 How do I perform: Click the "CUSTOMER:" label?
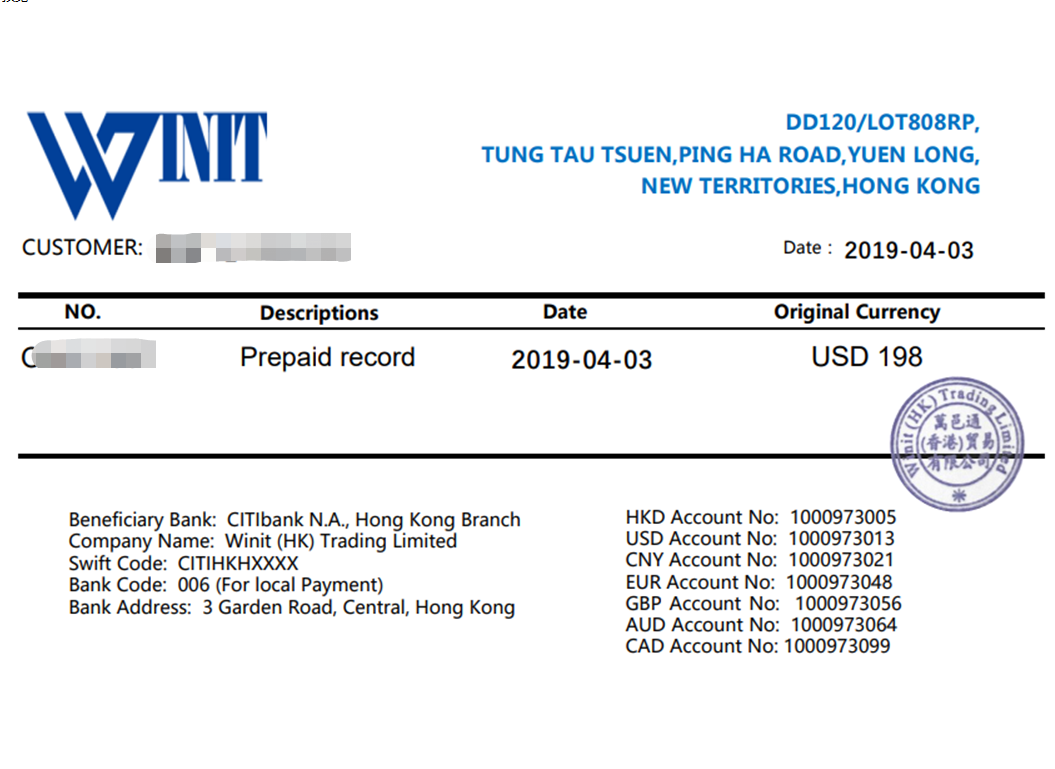pos(82,248)
